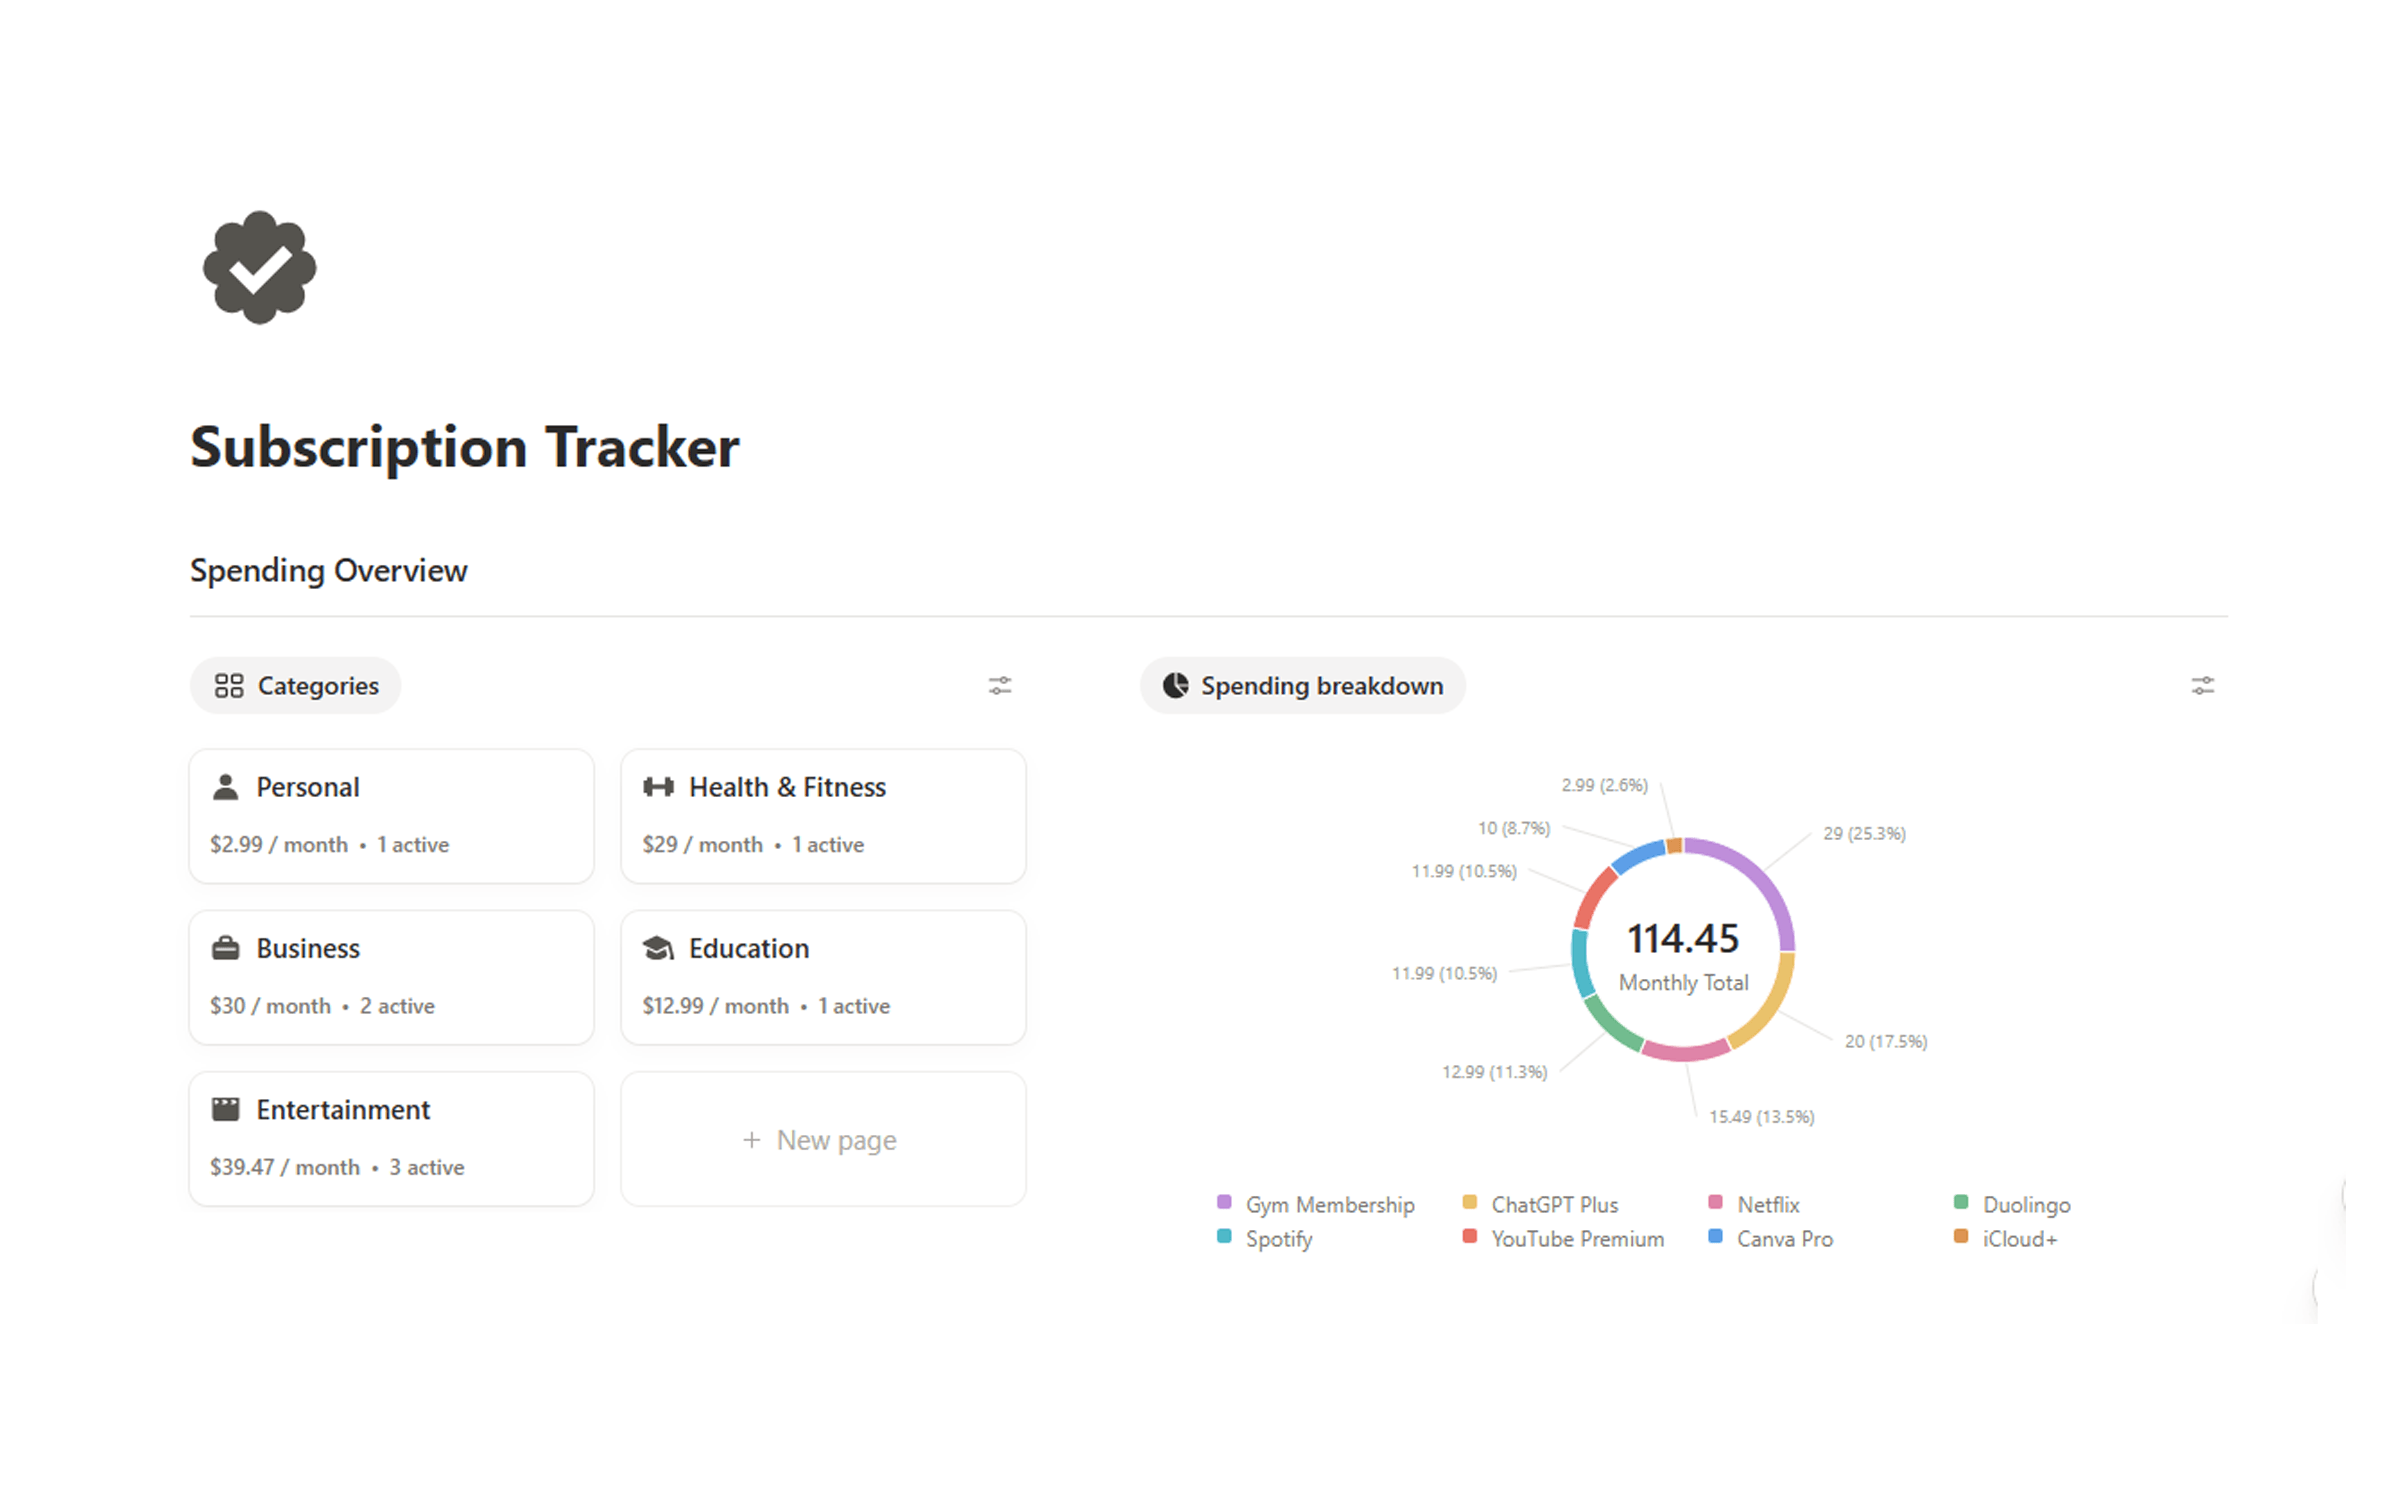Select the Spending breakdown view tab
This screenshot has height=1485, width=2400.
click(1302, 685)
